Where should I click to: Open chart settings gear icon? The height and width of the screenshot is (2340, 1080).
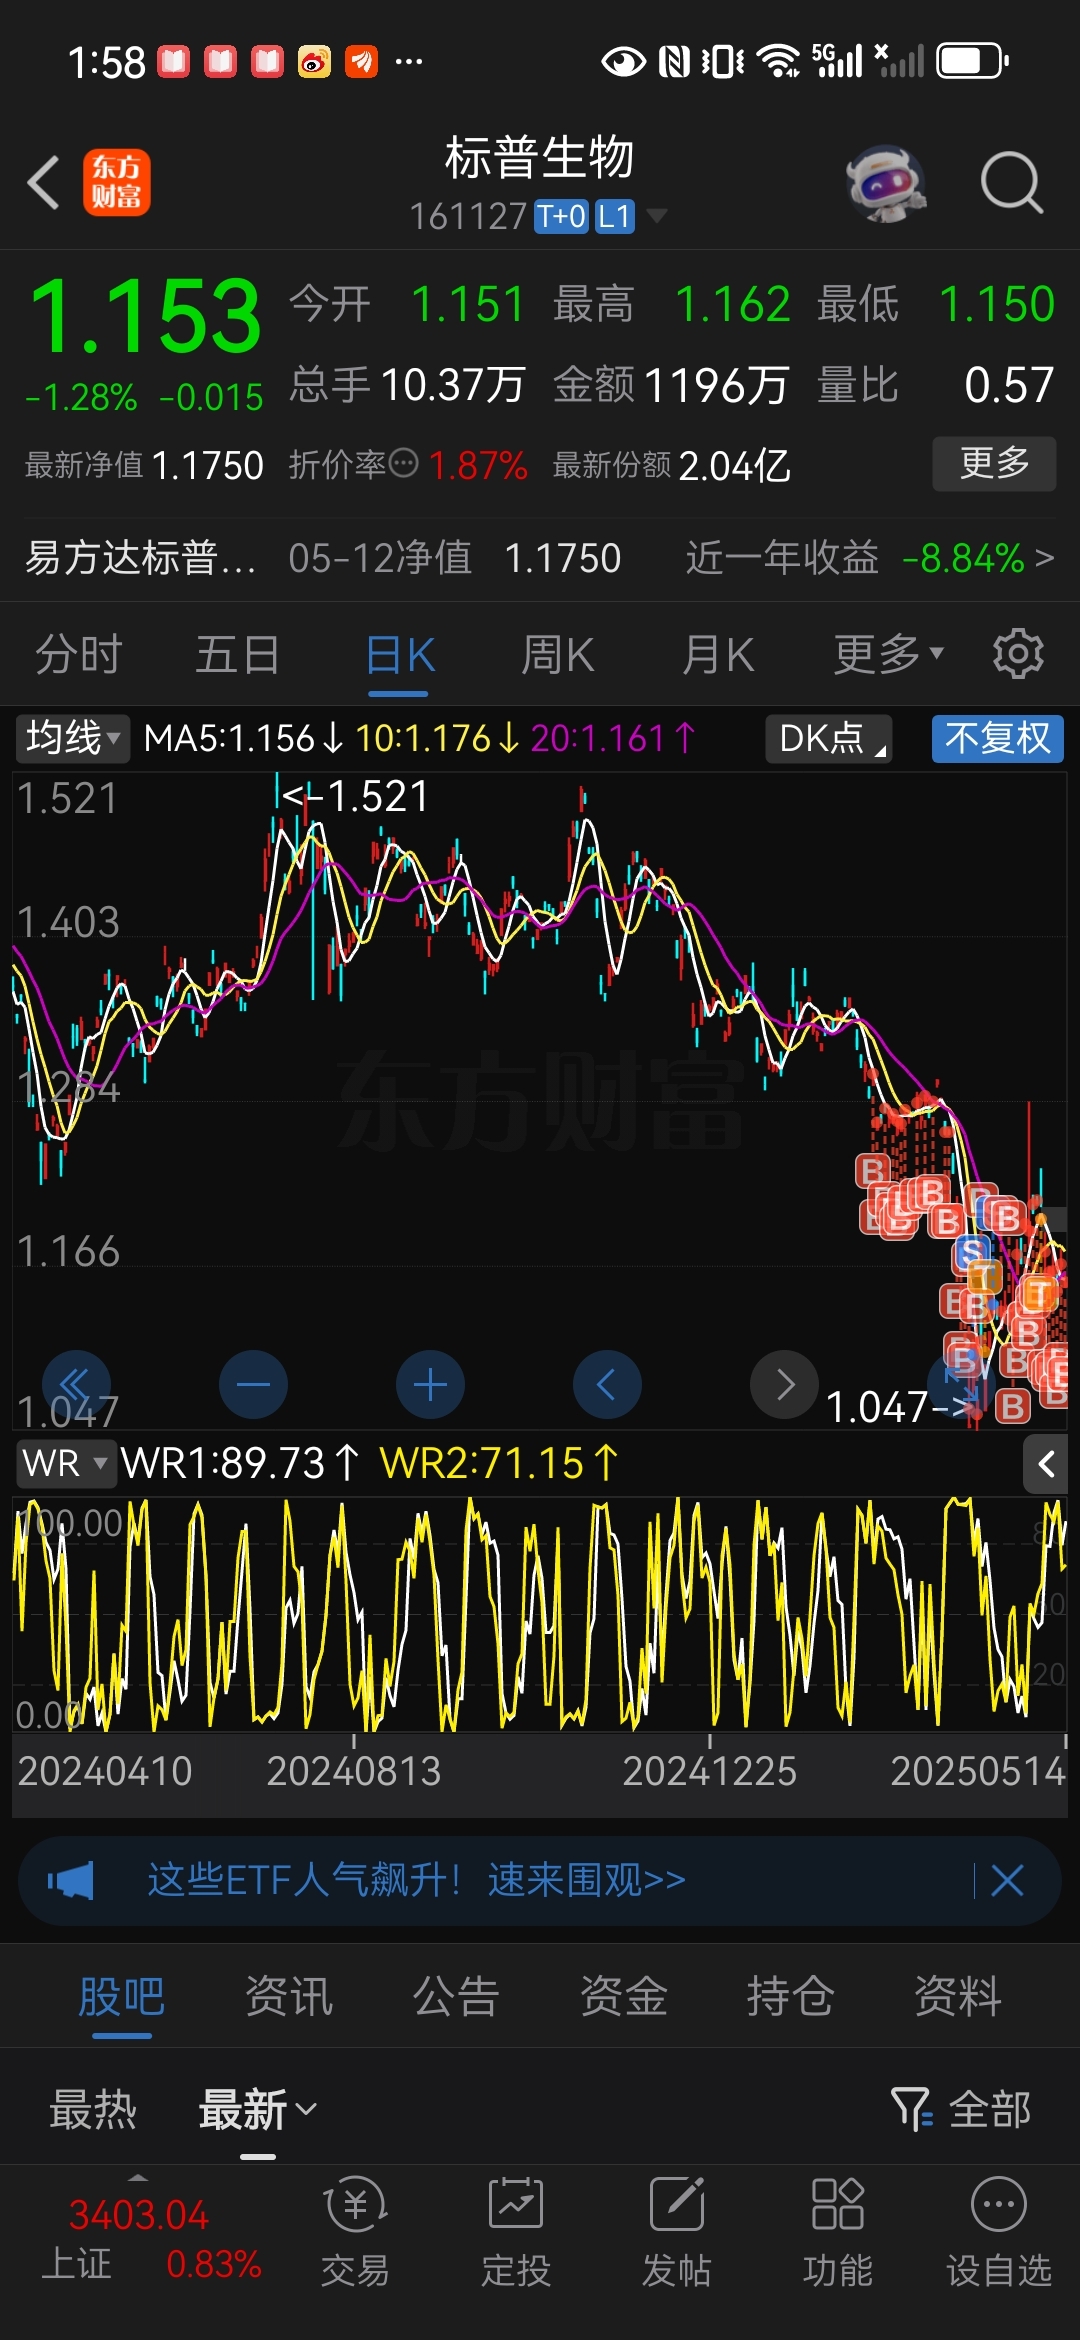(x=1018, y=654)
